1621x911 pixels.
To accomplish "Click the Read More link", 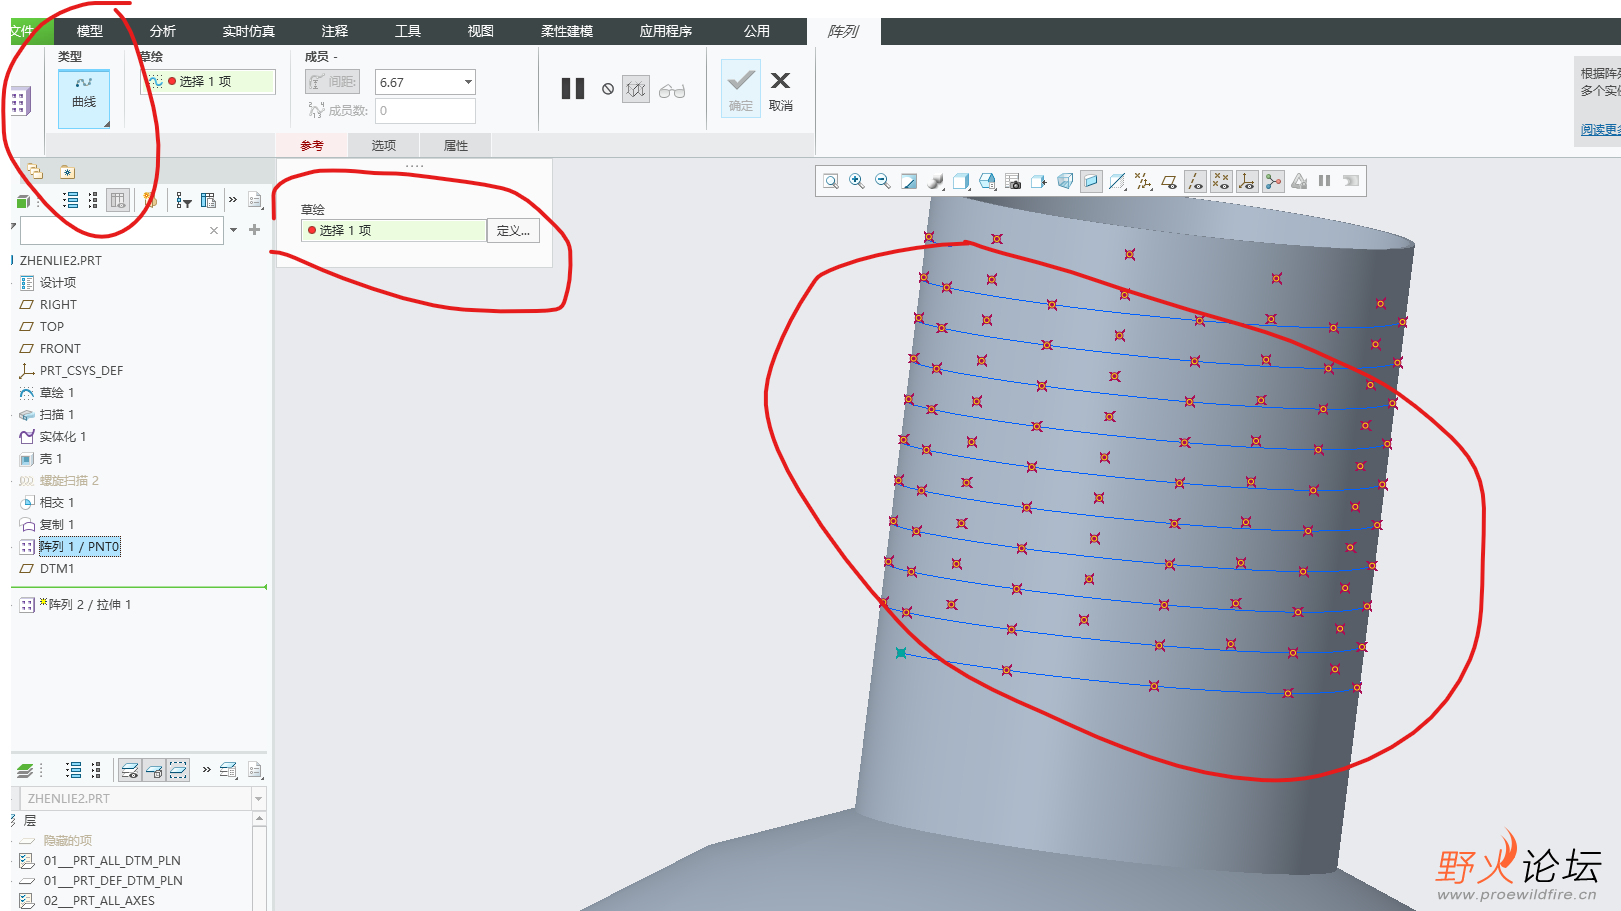I will [x=1600, y=129].
